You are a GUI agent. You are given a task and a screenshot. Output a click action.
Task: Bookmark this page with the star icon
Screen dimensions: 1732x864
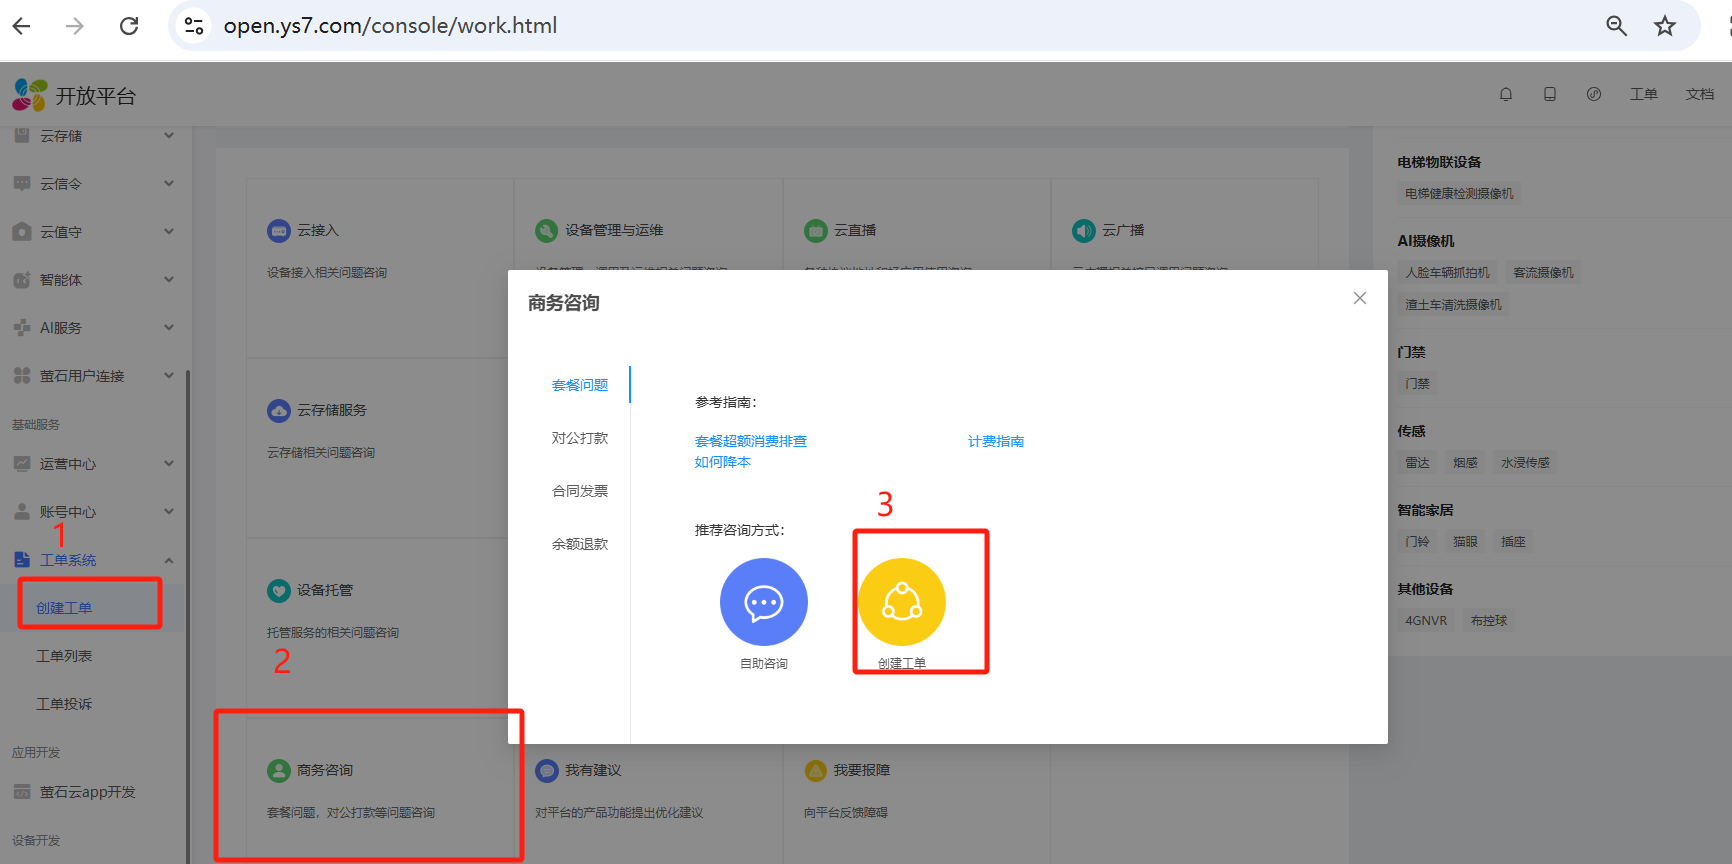coord(1664,26)
